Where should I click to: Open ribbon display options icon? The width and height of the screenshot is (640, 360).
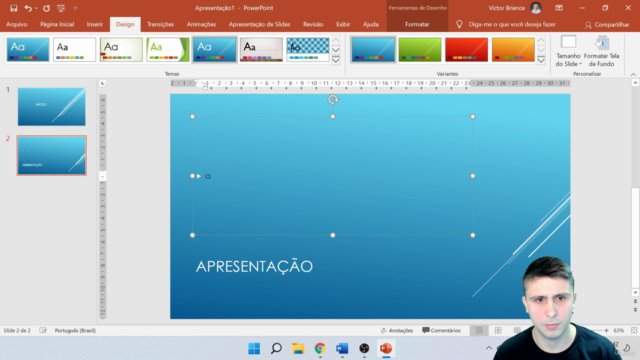(x=559, y=8)
